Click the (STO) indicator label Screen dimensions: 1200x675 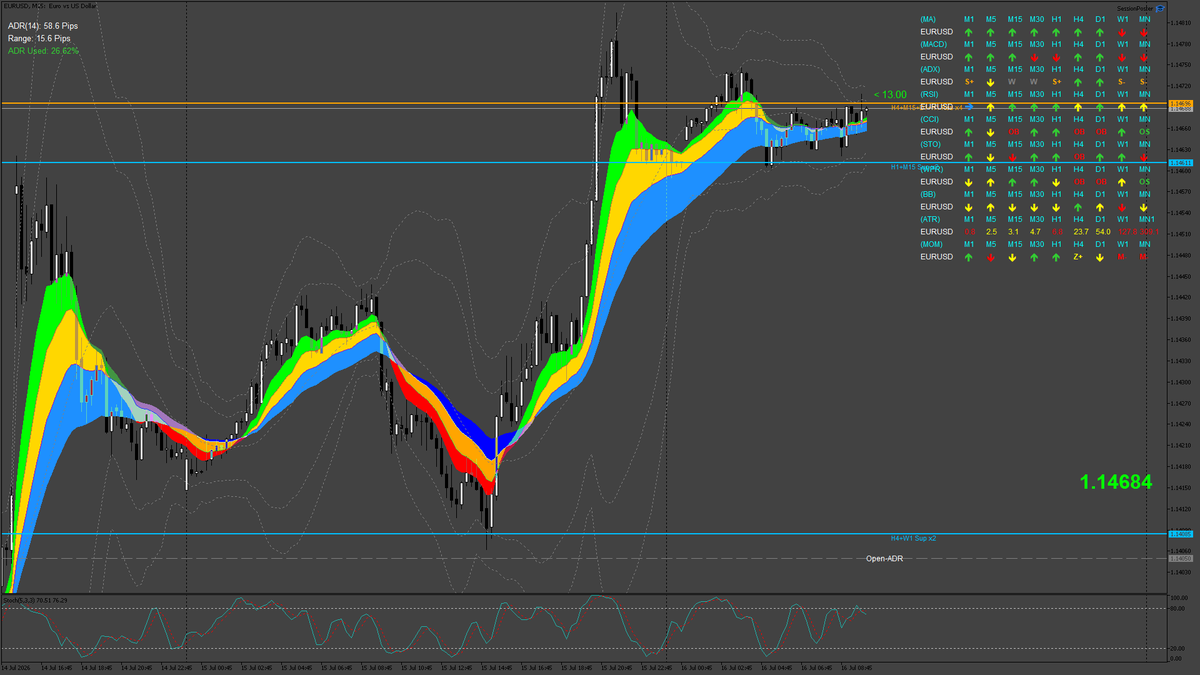click(x=931, y=144)
